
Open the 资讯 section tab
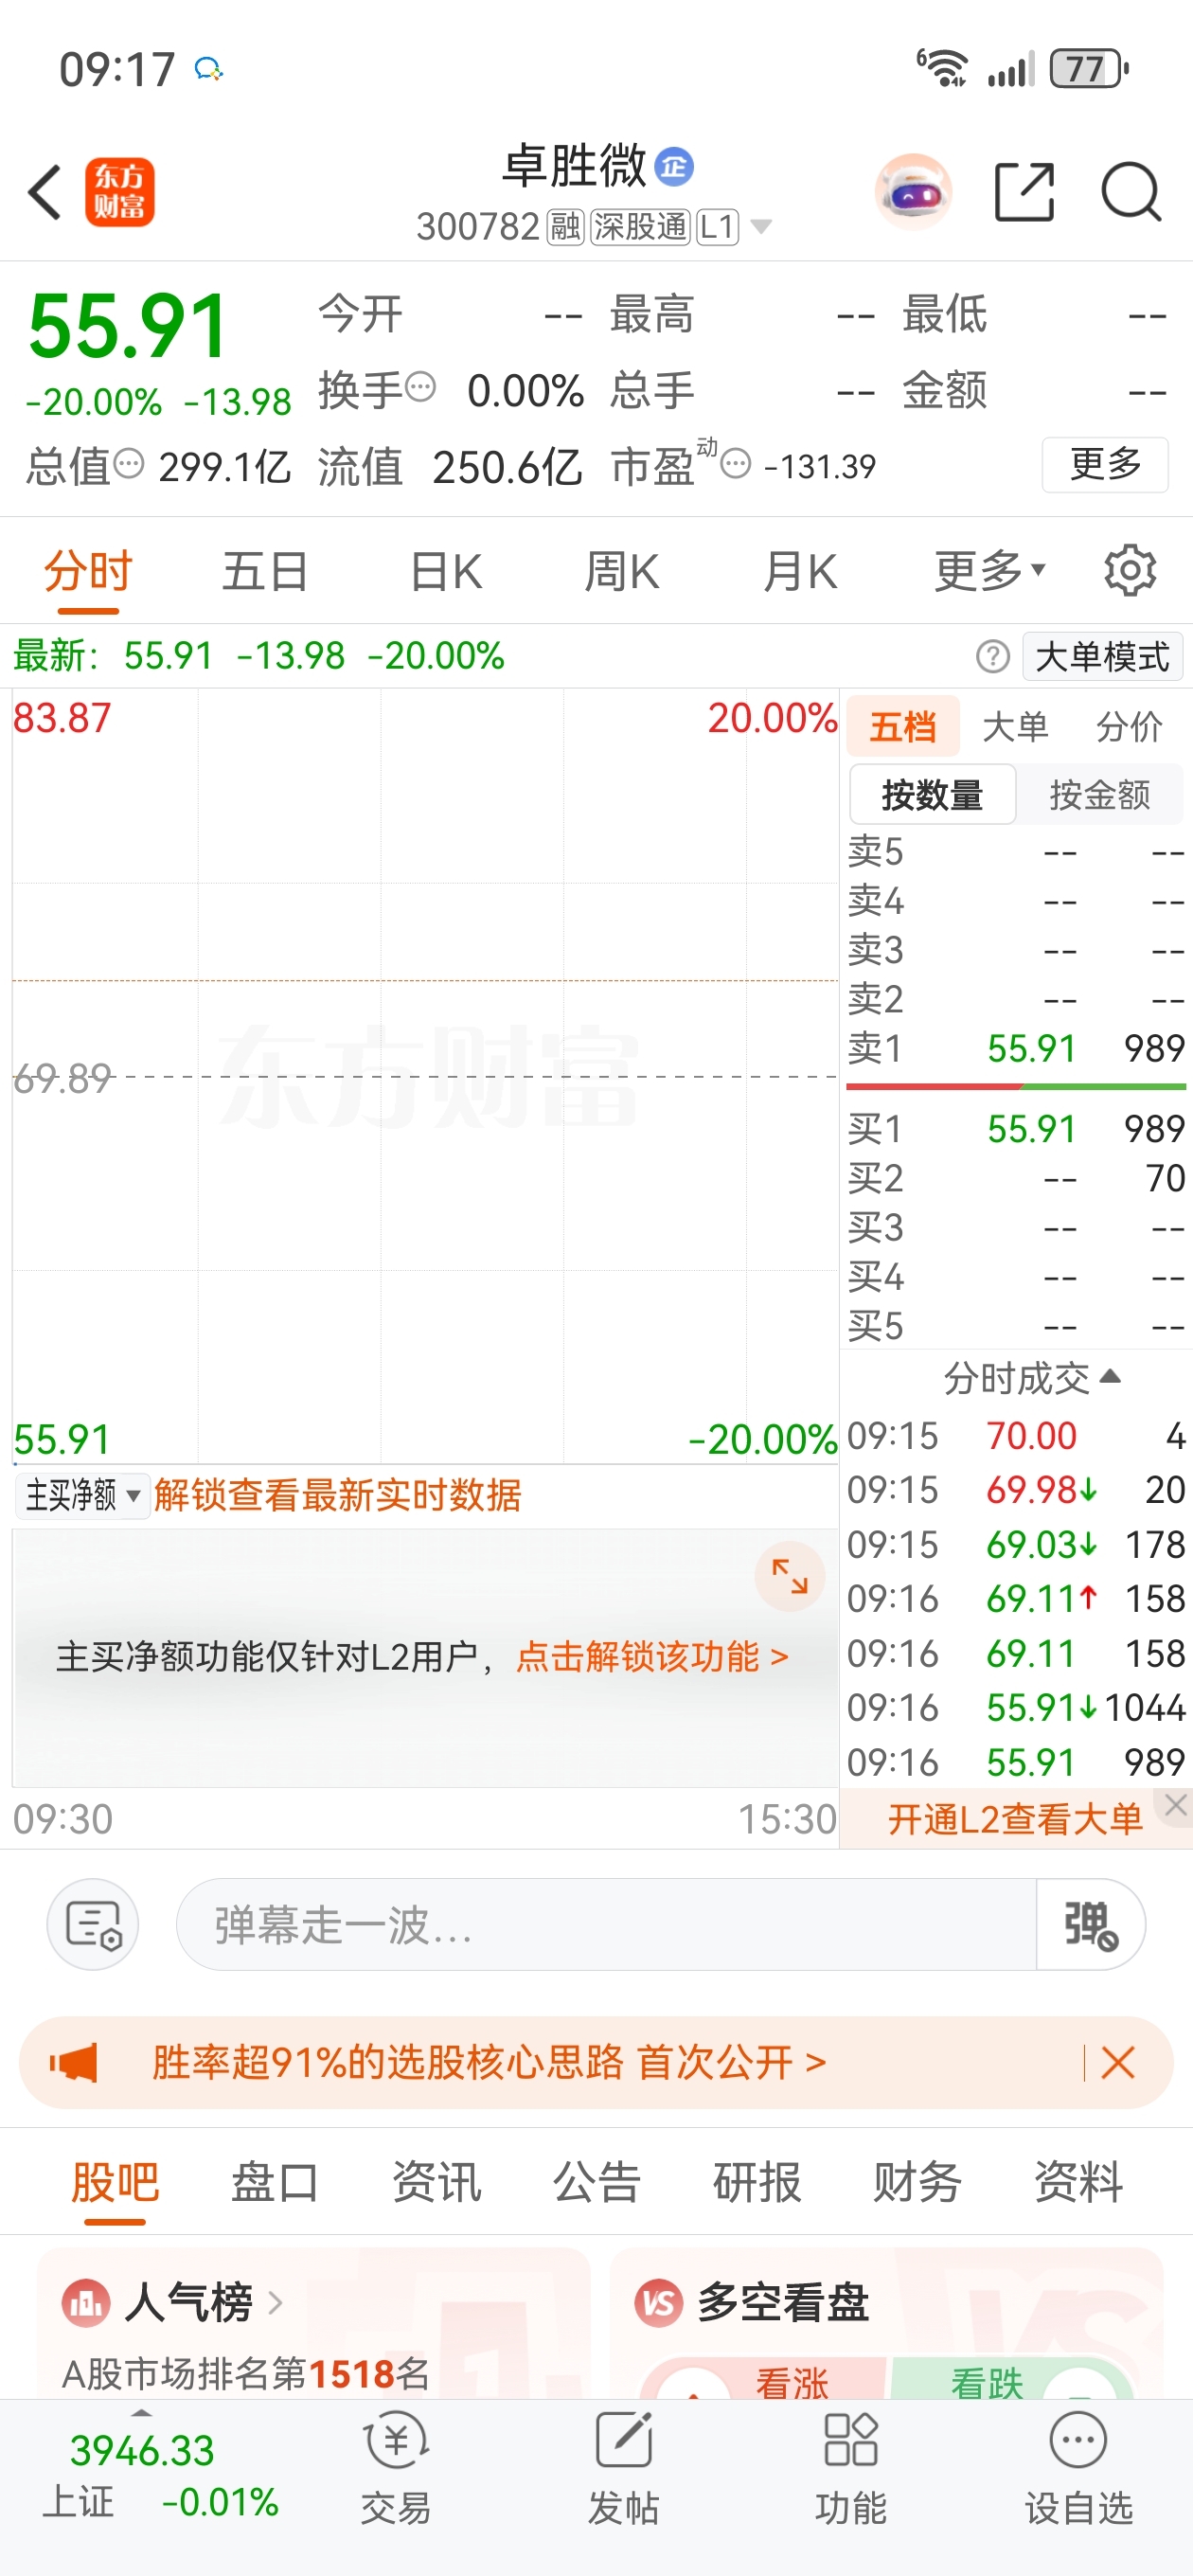(x=436, y=2182)
